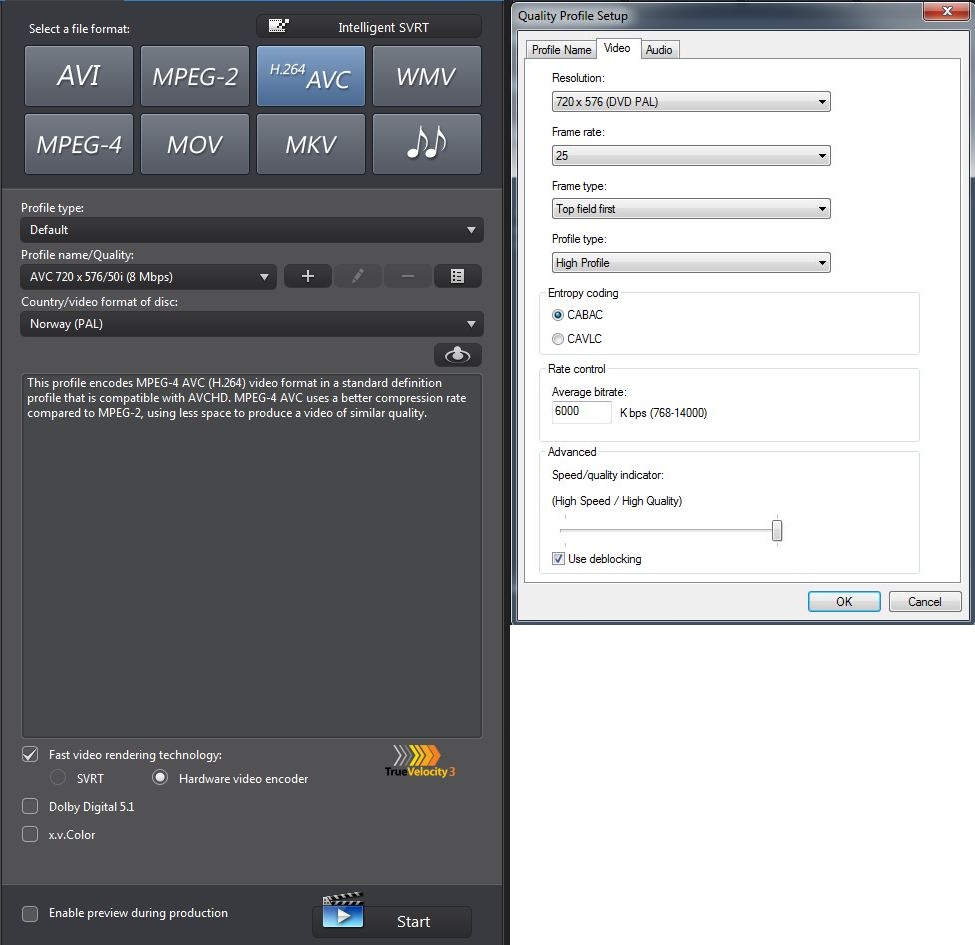The height and width of the screenshot is (945, 975).
Task: Enable x.v.Color checkbox
Action: (30, 834)
